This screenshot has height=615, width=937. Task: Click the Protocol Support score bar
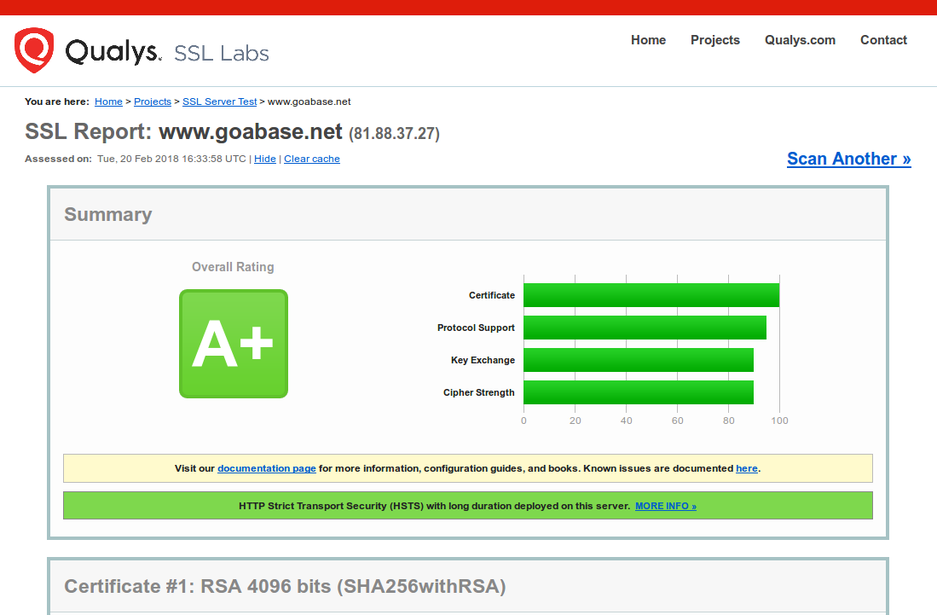coord(645,328)
